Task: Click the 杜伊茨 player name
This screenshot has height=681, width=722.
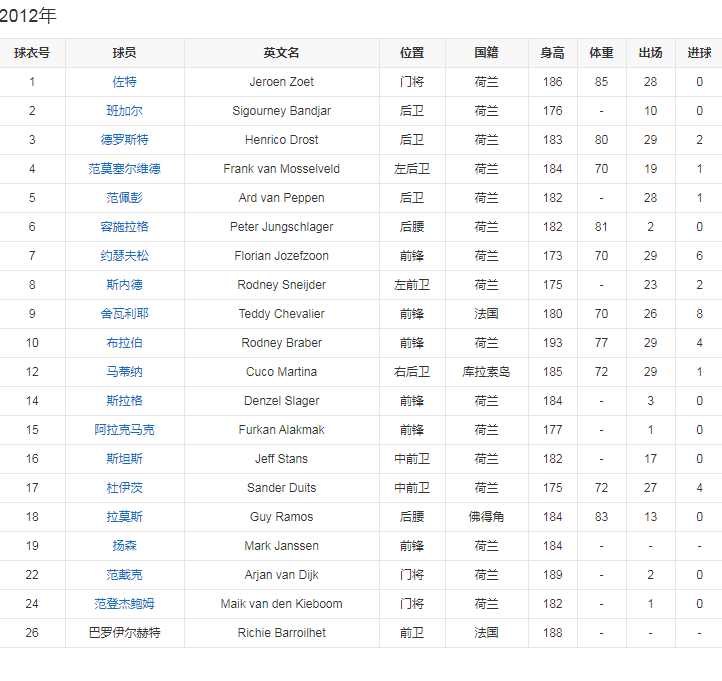Action: coord(125,488)
